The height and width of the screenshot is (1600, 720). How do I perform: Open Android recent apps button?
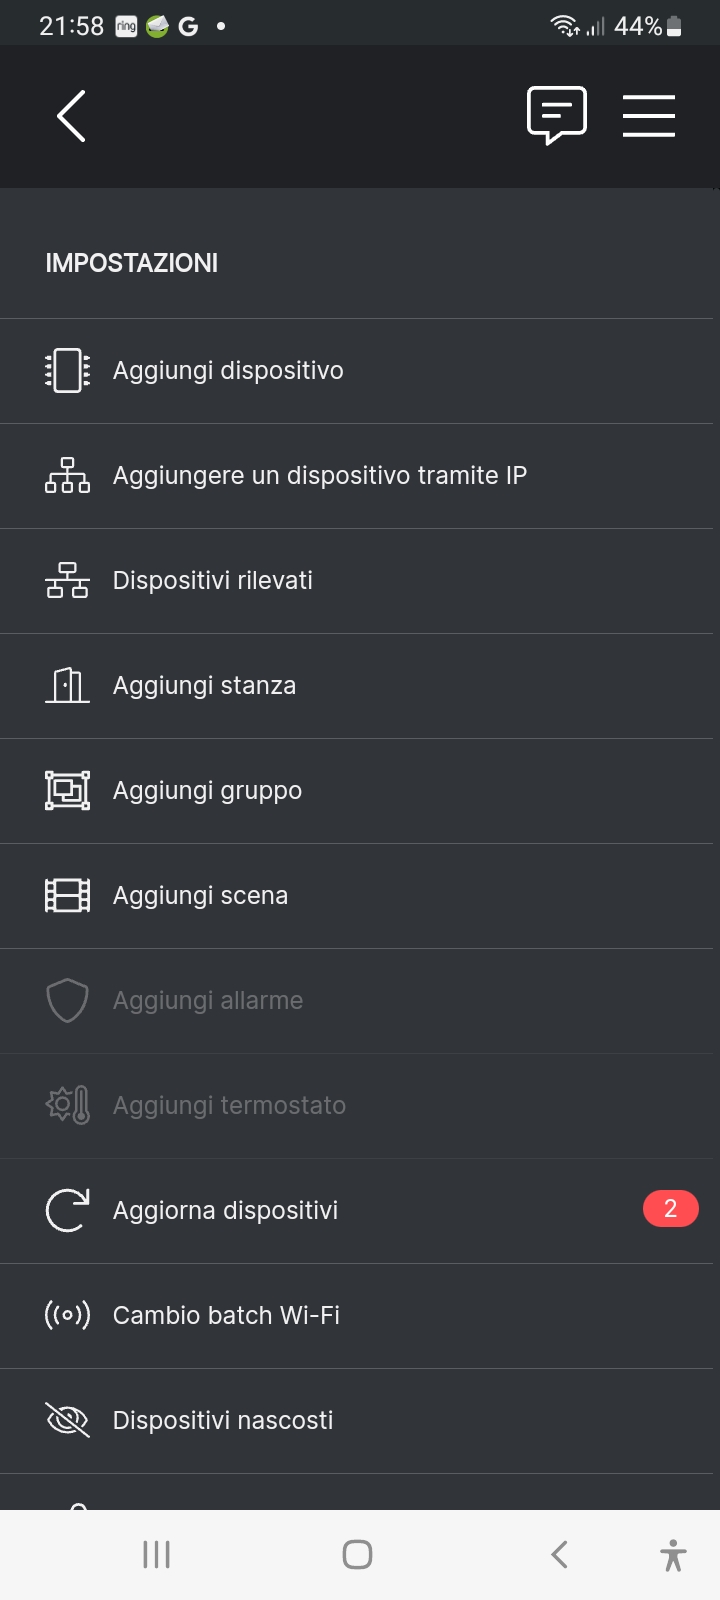157,1555
